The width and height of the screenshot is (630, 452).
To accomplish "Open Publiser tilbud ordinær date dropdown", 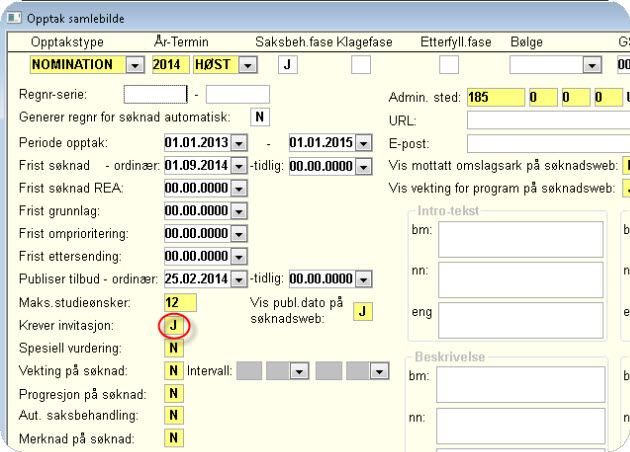I will (239, 279).
